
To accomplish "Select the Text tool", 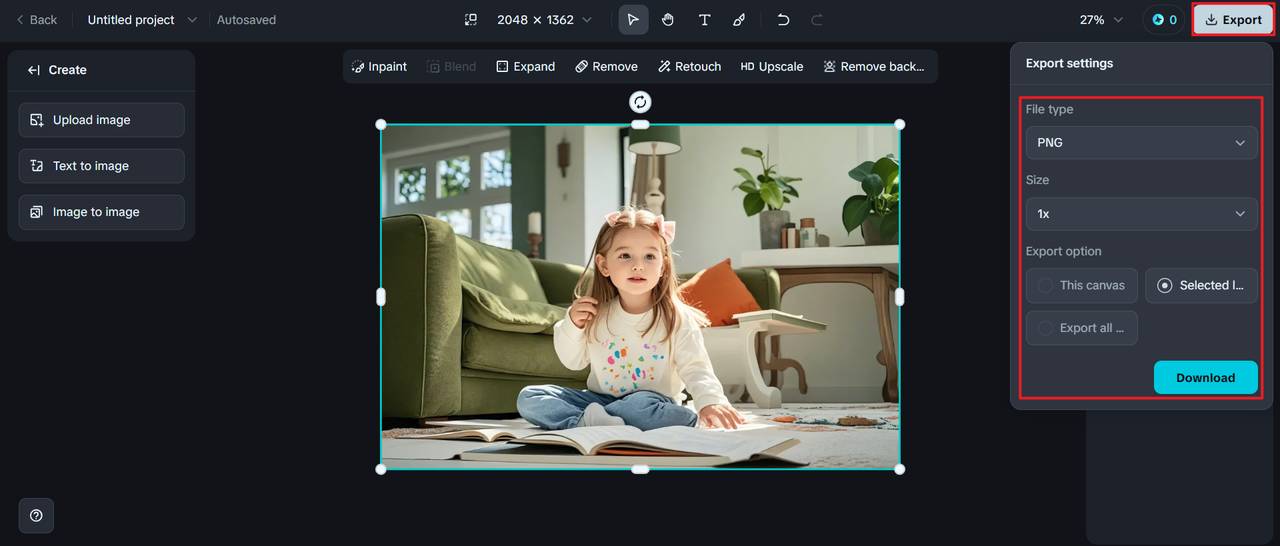I will coord(704,20).
